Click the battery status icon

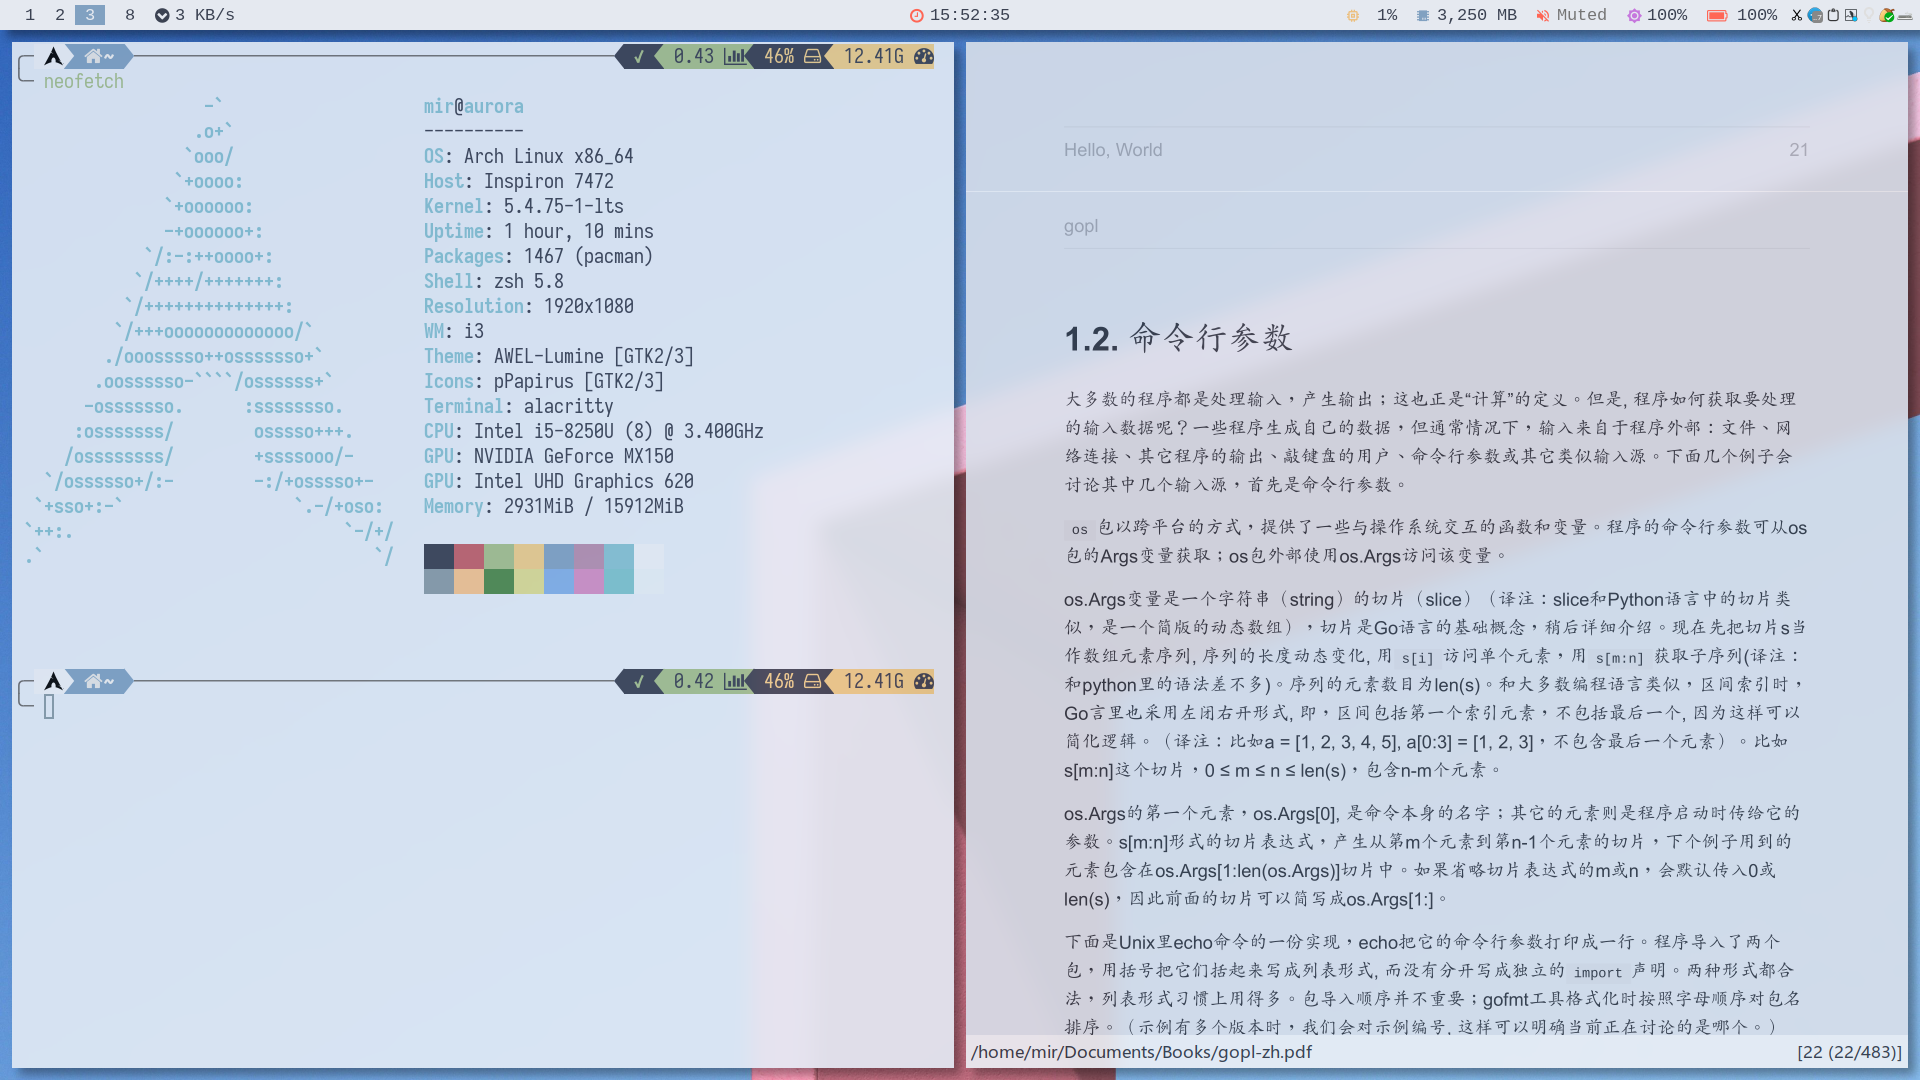point(1717,15)
